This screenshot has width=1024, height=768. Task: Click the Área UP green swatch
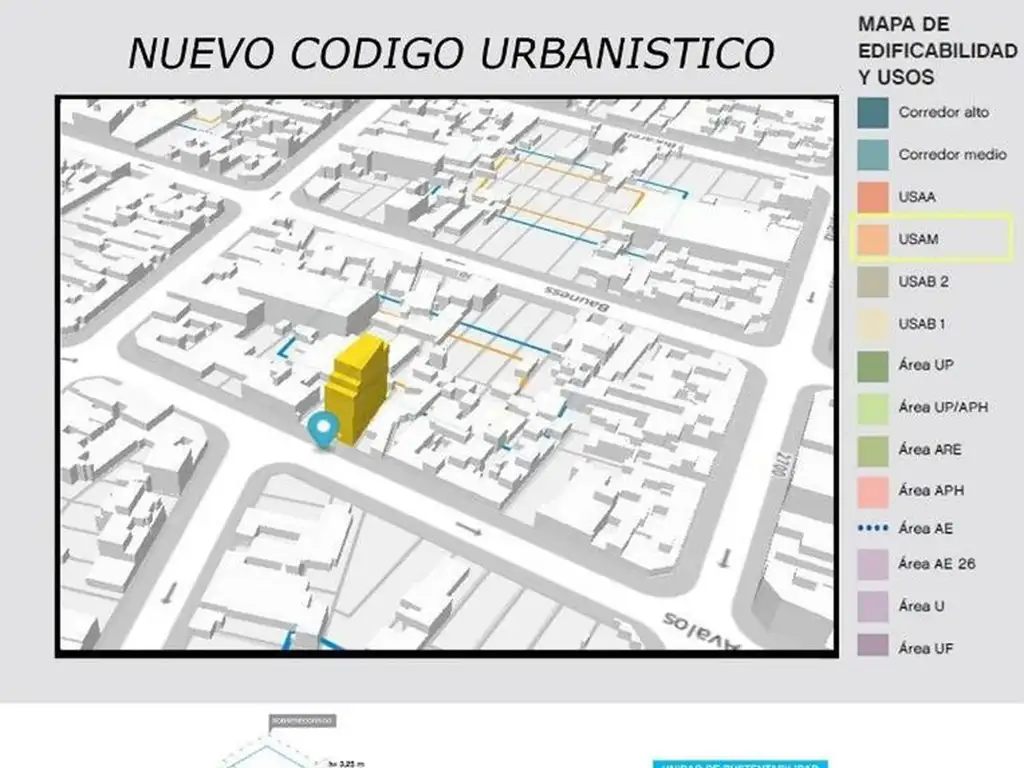(871, 365)
